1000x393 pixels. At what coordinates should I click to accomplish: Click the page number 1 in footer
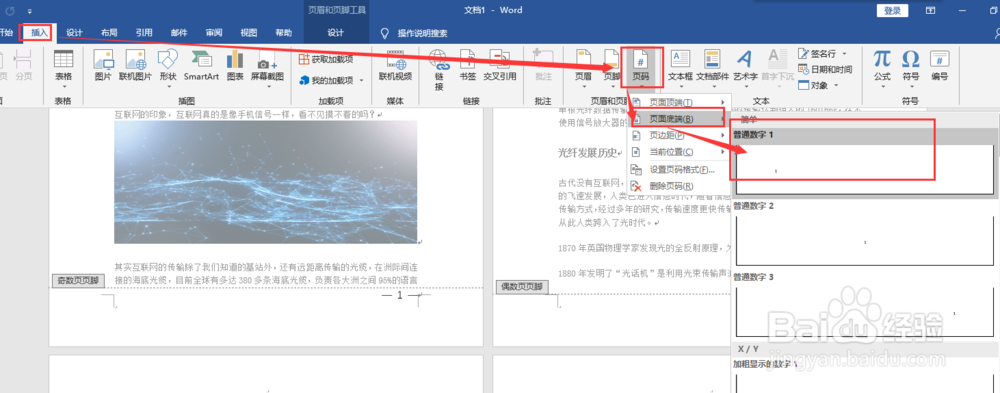coord(400,295)
